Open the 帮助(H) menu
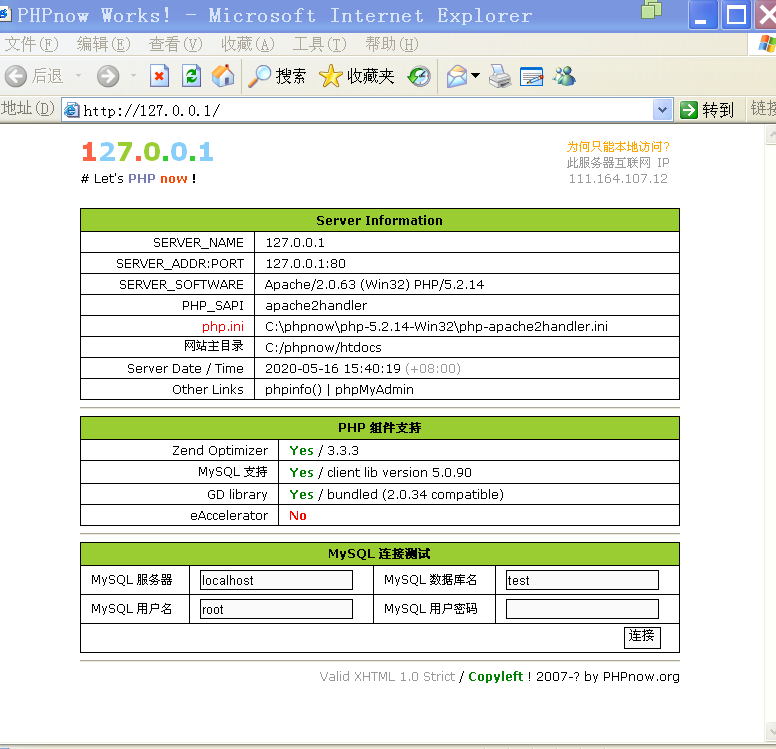 tap(392, 44)
